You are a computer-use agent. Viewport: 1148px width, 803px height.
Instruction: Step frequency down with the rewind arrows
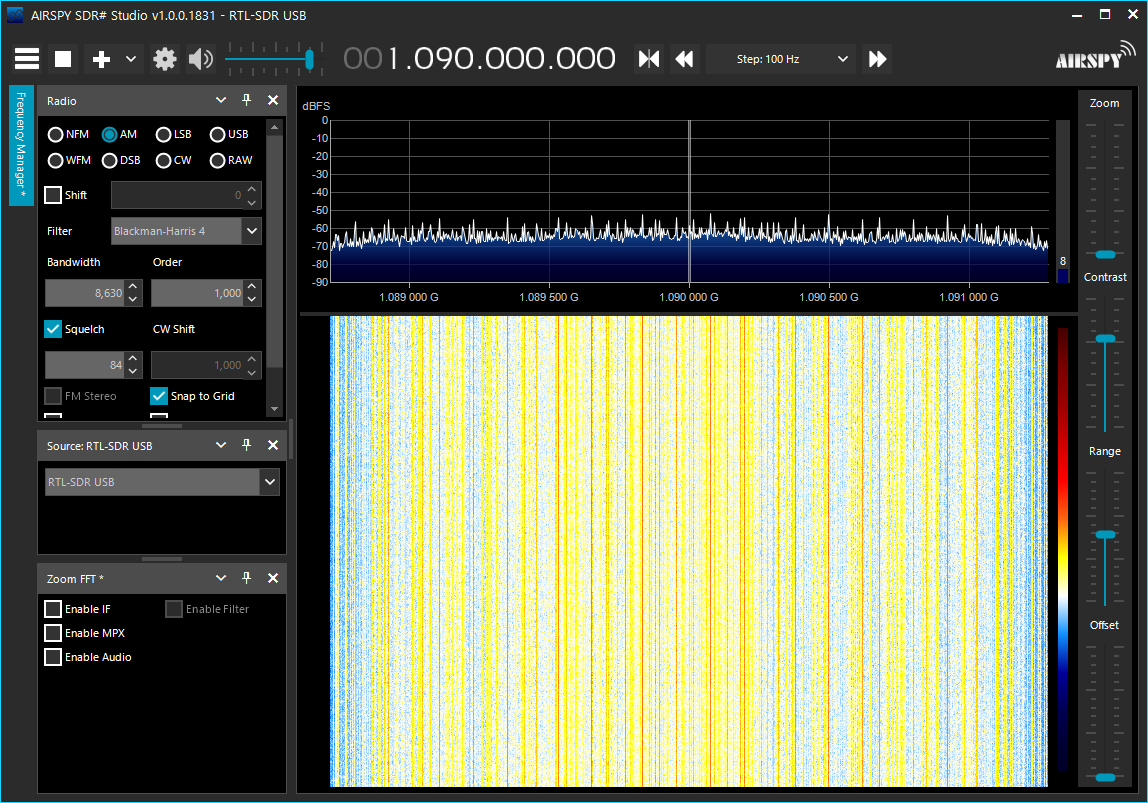tap(684, 59)
